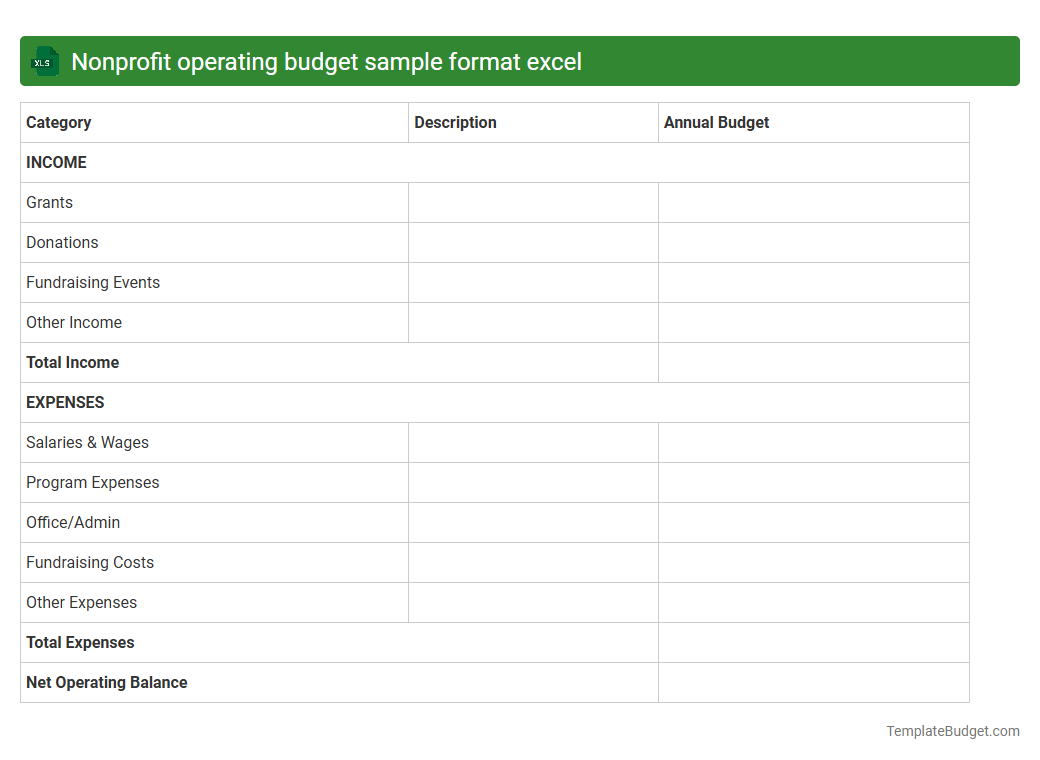Click the Total Income label
This screenshot has height=760, width=1040.
click(x=72, y=362)
